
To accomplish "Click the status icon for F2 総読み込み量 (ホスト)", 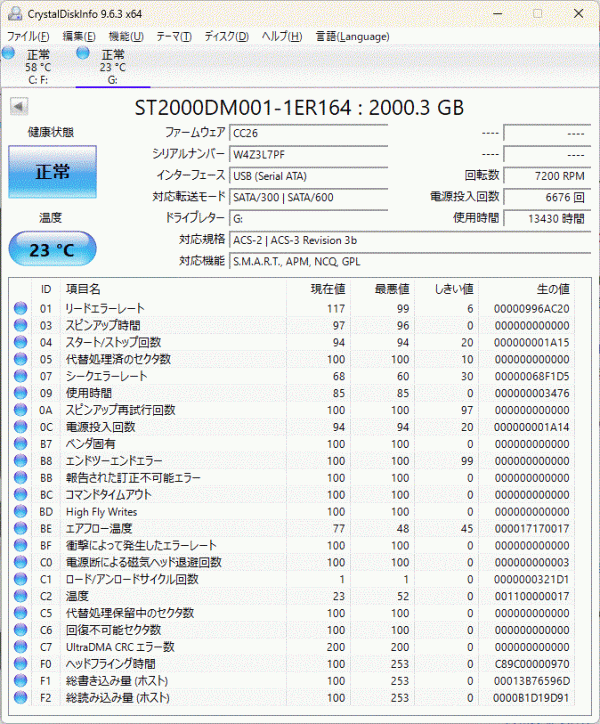I will [x=20, y=698].
